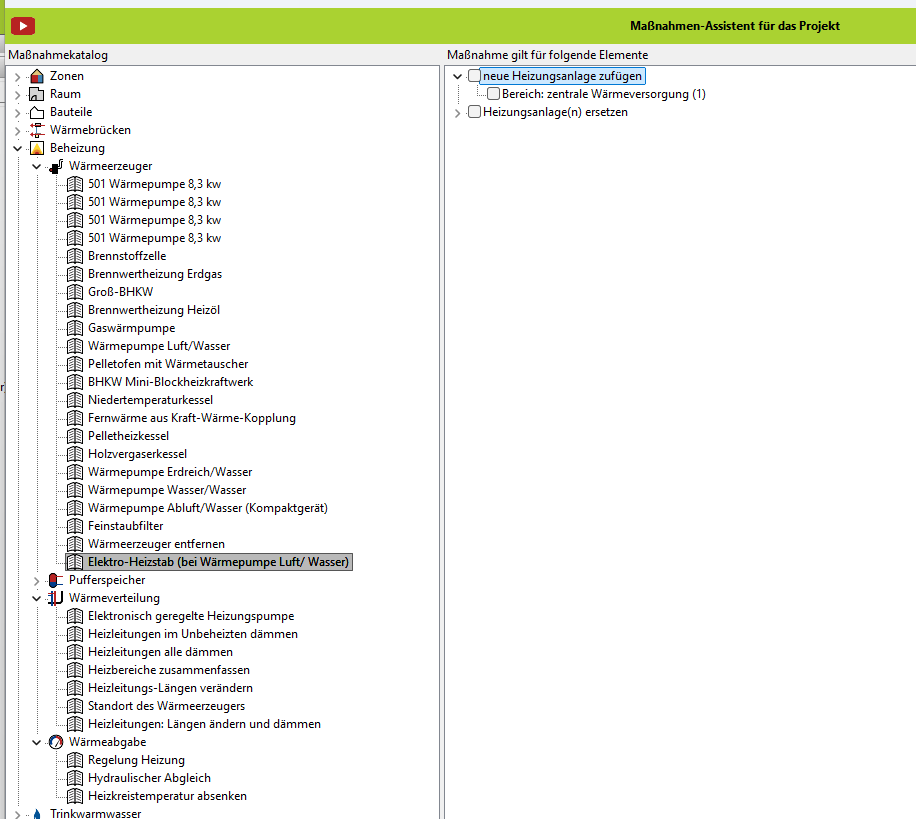Click the Raum category icon
The width and height of the screenshot is (916, 819).
tap(38, 94)
